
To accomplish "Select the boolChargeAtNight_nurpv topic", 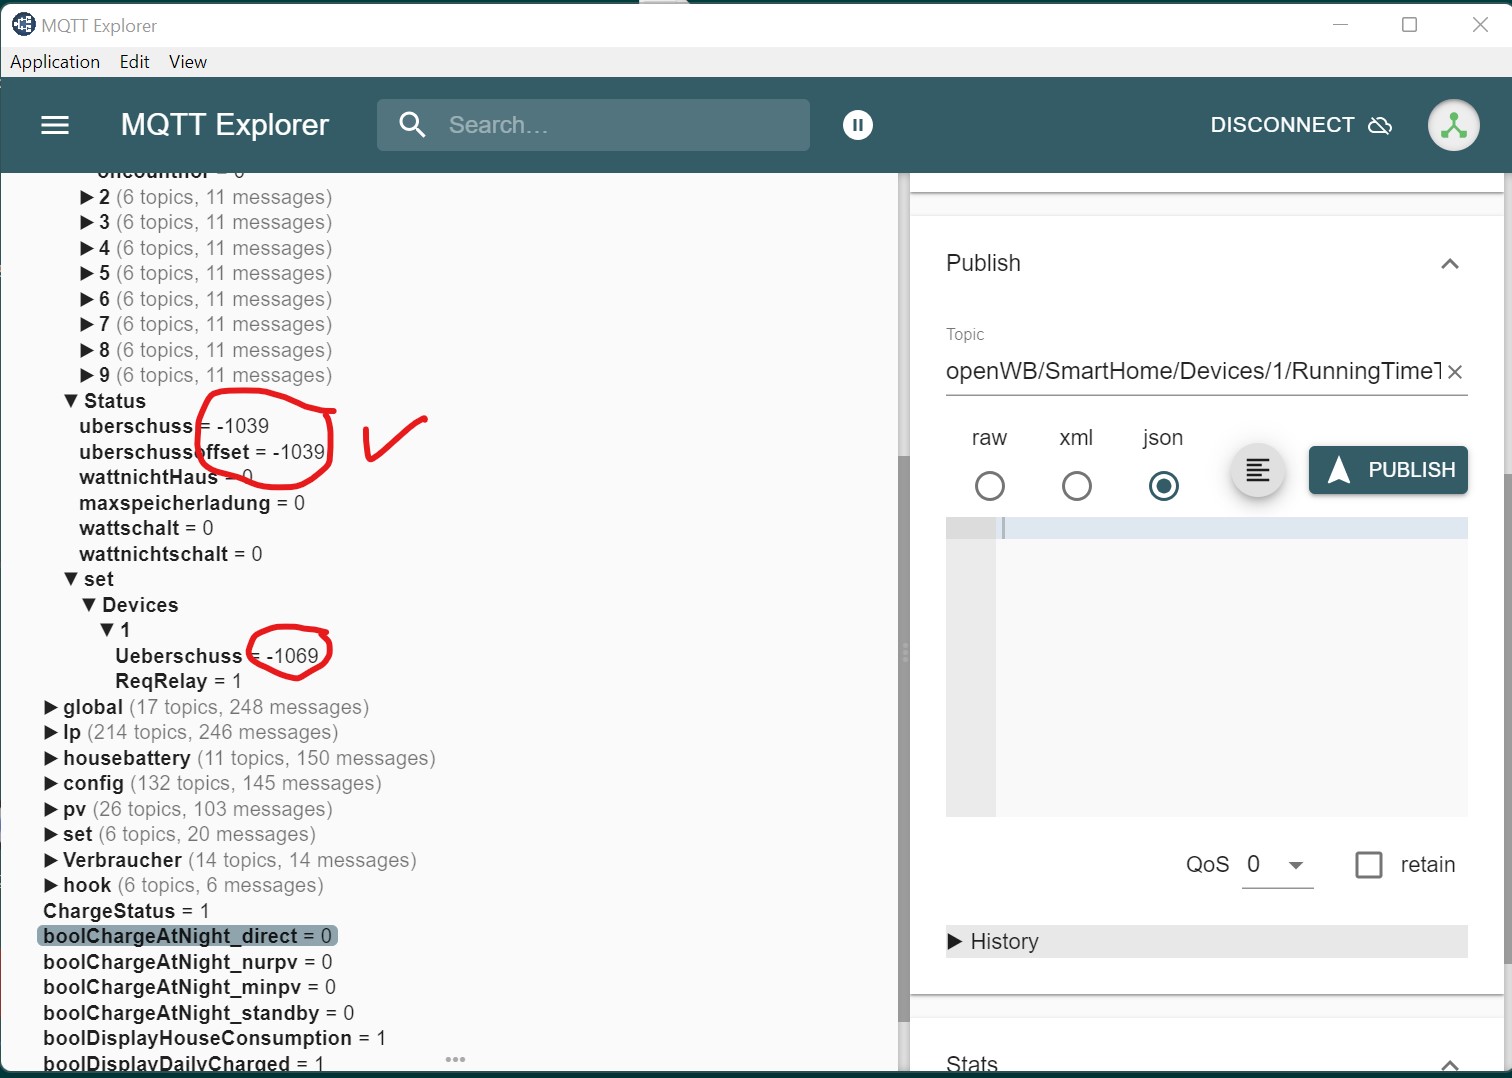I will (188, 962).
